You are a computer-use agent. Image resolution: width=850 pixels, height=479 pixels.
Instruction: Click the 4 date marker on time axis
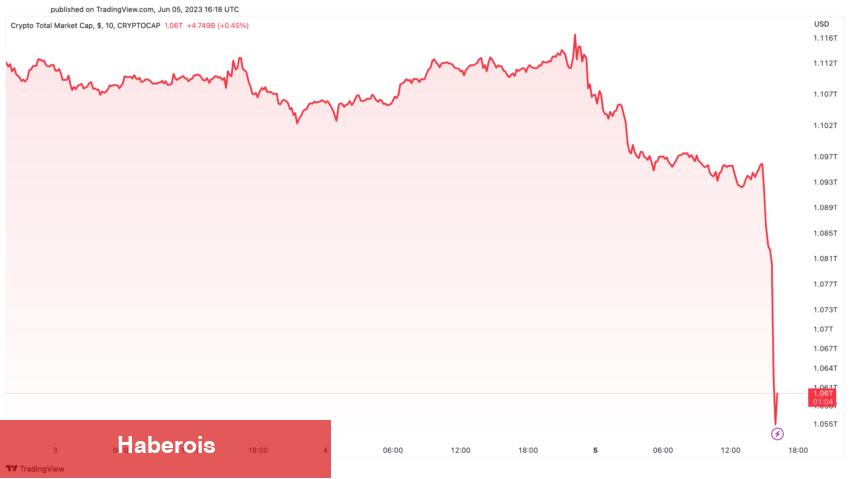click(326, 450)
